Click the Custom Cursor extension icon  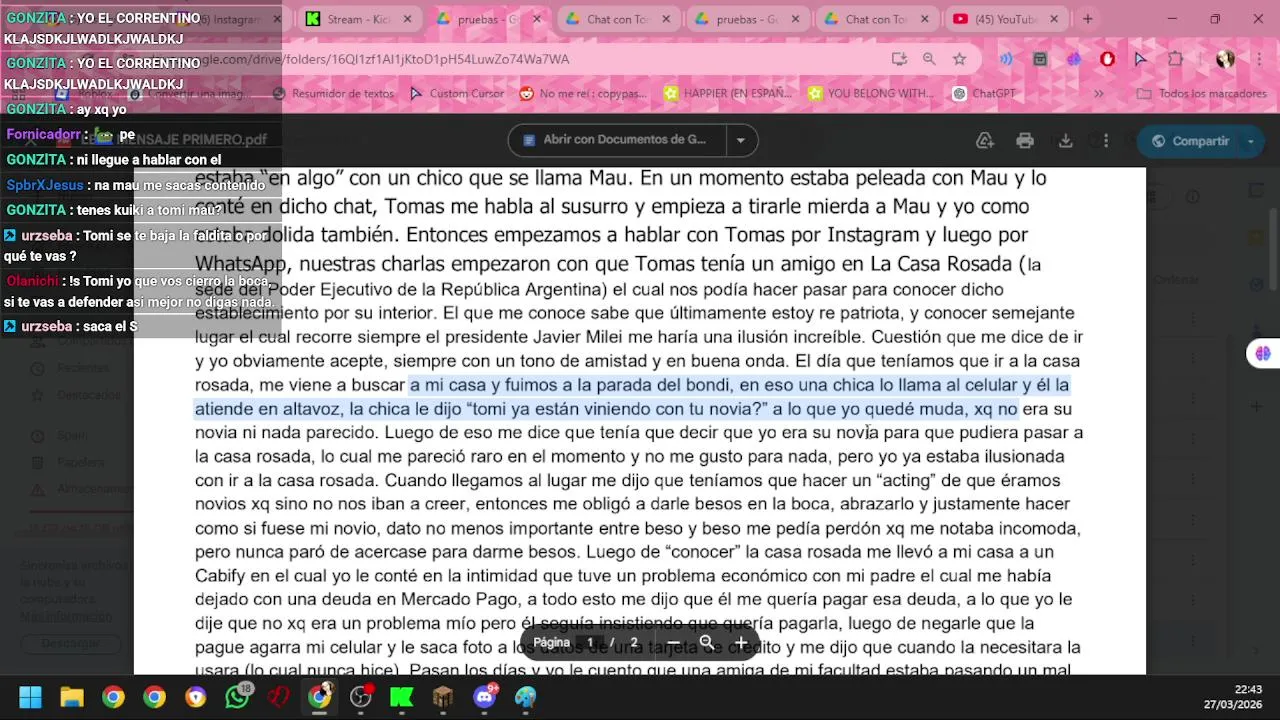coord(1141,59)
